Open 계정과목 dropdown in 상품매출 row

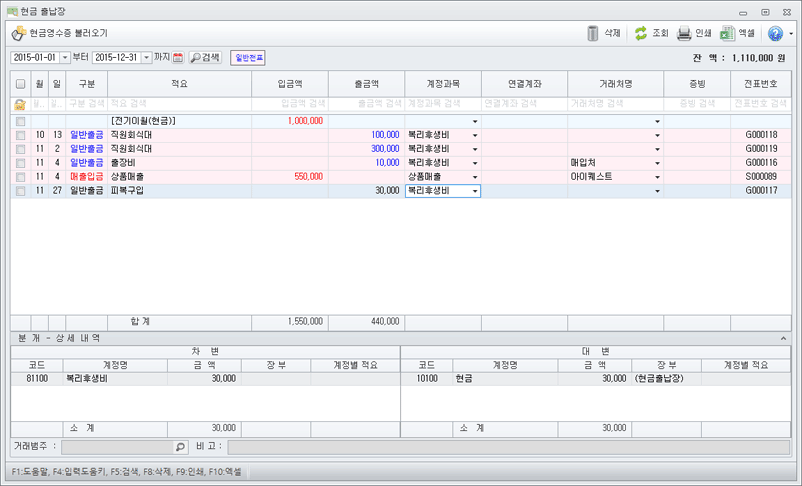[475, 177]
